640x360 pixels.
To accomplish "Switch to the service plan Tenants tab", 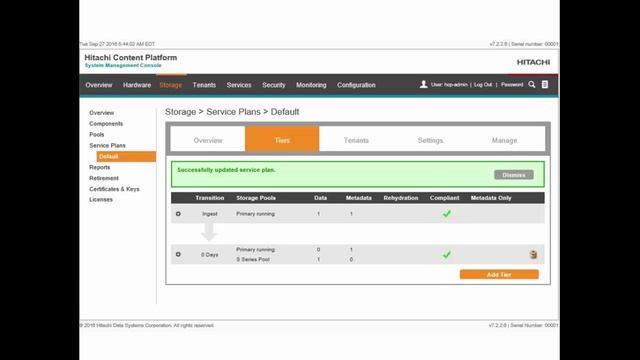I will (x=356, y=140).
